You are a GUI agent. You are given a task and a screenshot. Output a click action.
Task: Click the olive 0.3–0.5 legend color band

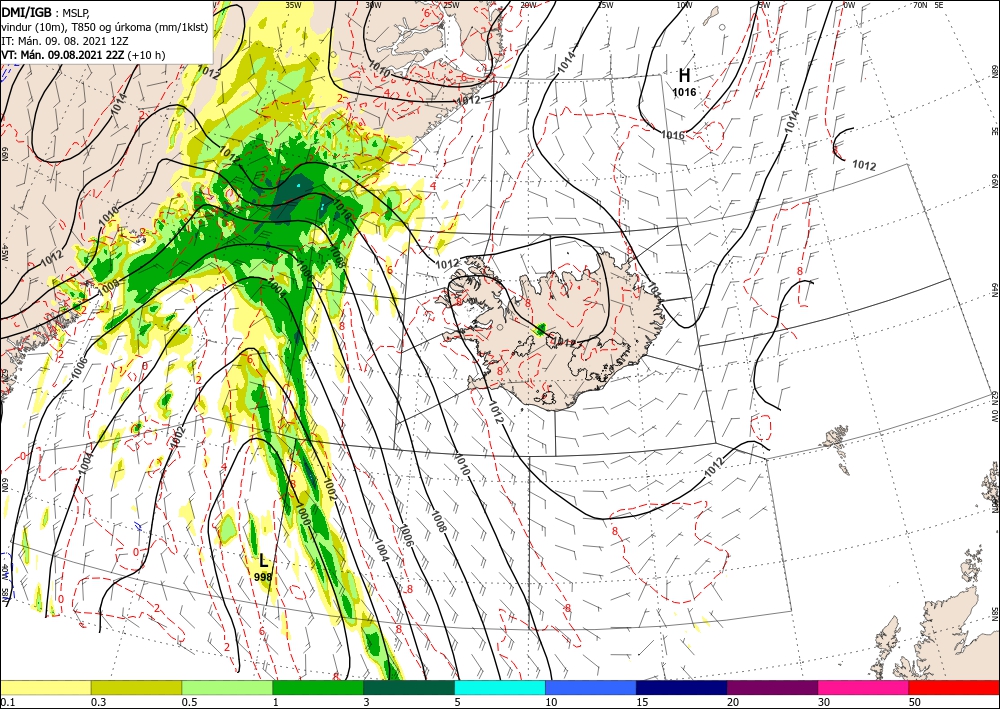pyautogui.click(x=136, y=687)
